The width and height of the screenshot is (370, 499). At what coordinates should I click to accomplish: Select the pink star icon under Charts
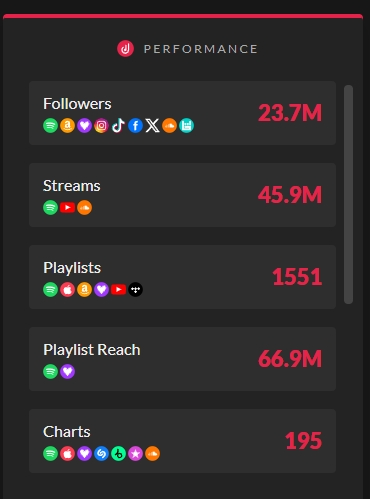(x=135, y=454)
